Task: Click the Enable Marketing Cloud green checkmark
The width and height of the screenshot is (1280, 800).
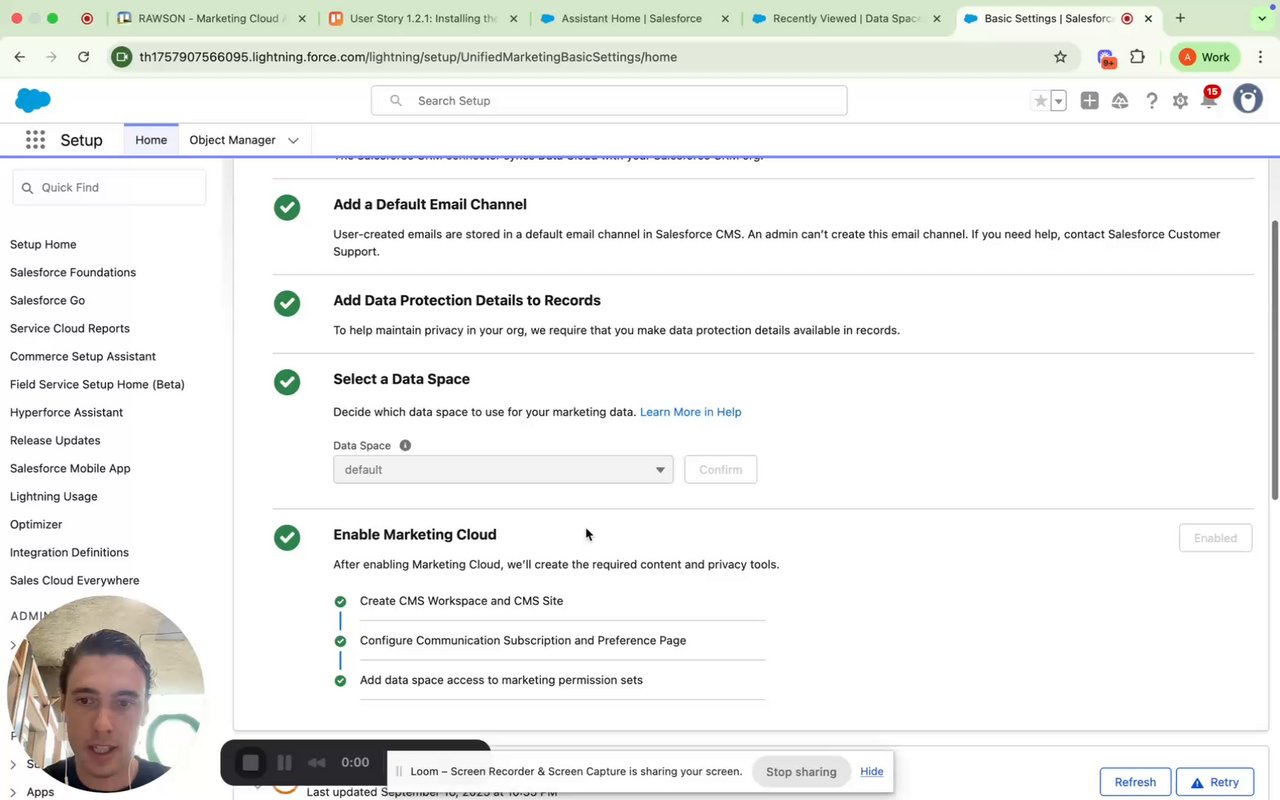Action: tap(287, 537)
